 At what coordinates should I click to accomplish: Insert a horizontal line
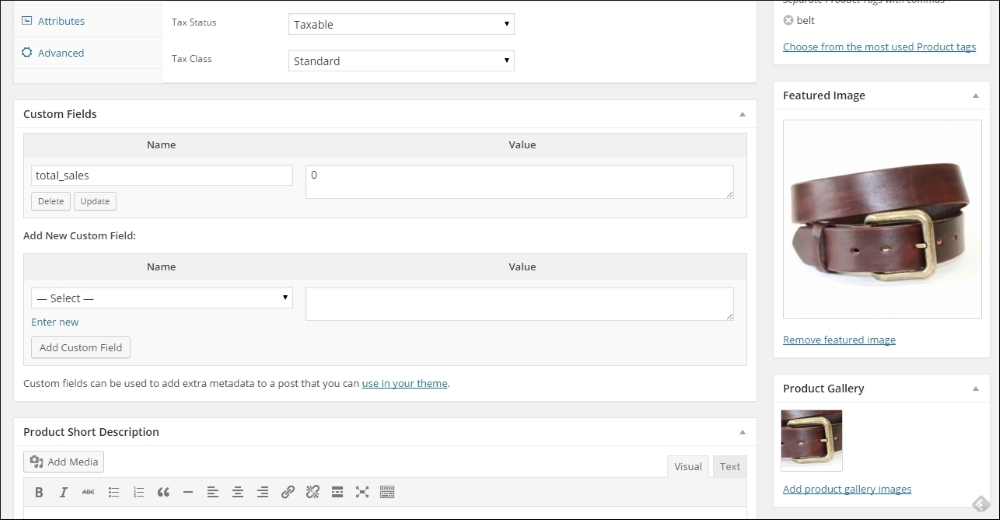188,492
